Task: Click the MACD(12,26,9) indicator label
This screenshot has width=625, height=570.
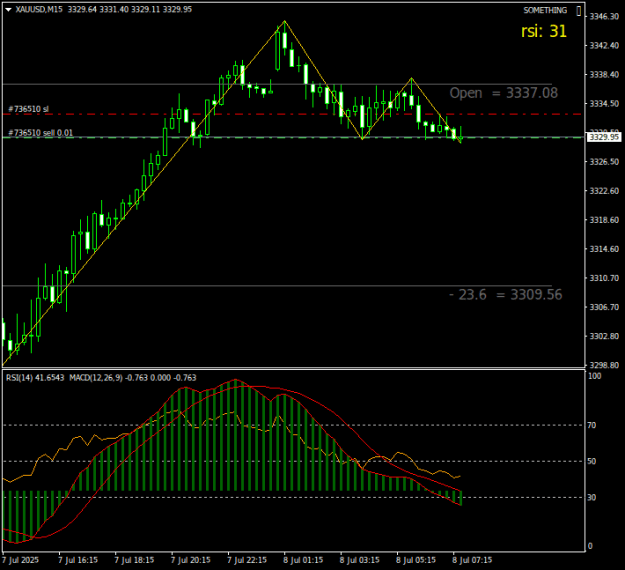Action: coord(133,377)
